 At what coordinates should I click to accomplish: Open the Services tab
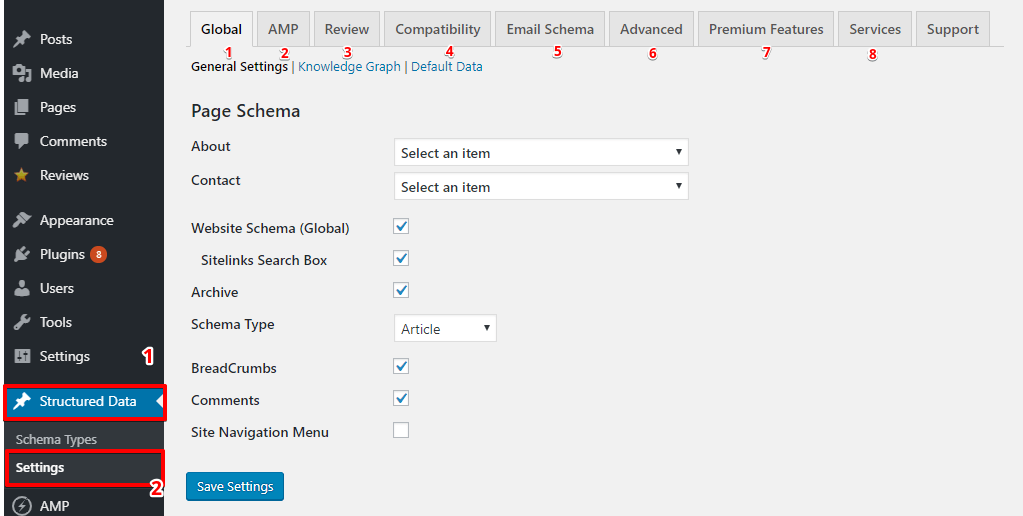tap(875, 29)
